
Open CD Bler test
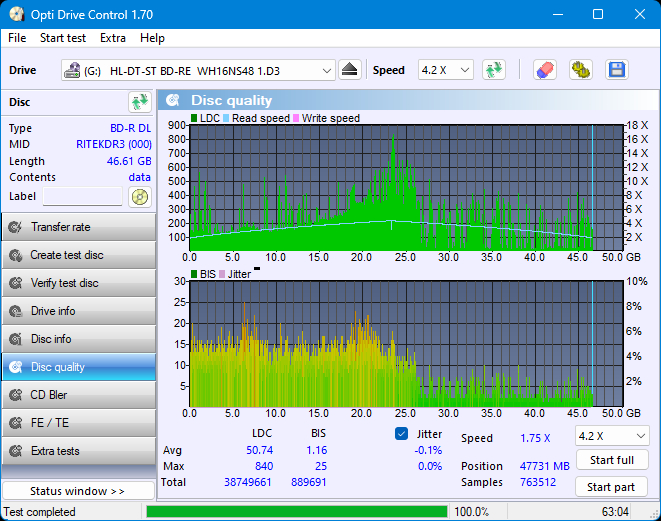(x=79, y=395)
